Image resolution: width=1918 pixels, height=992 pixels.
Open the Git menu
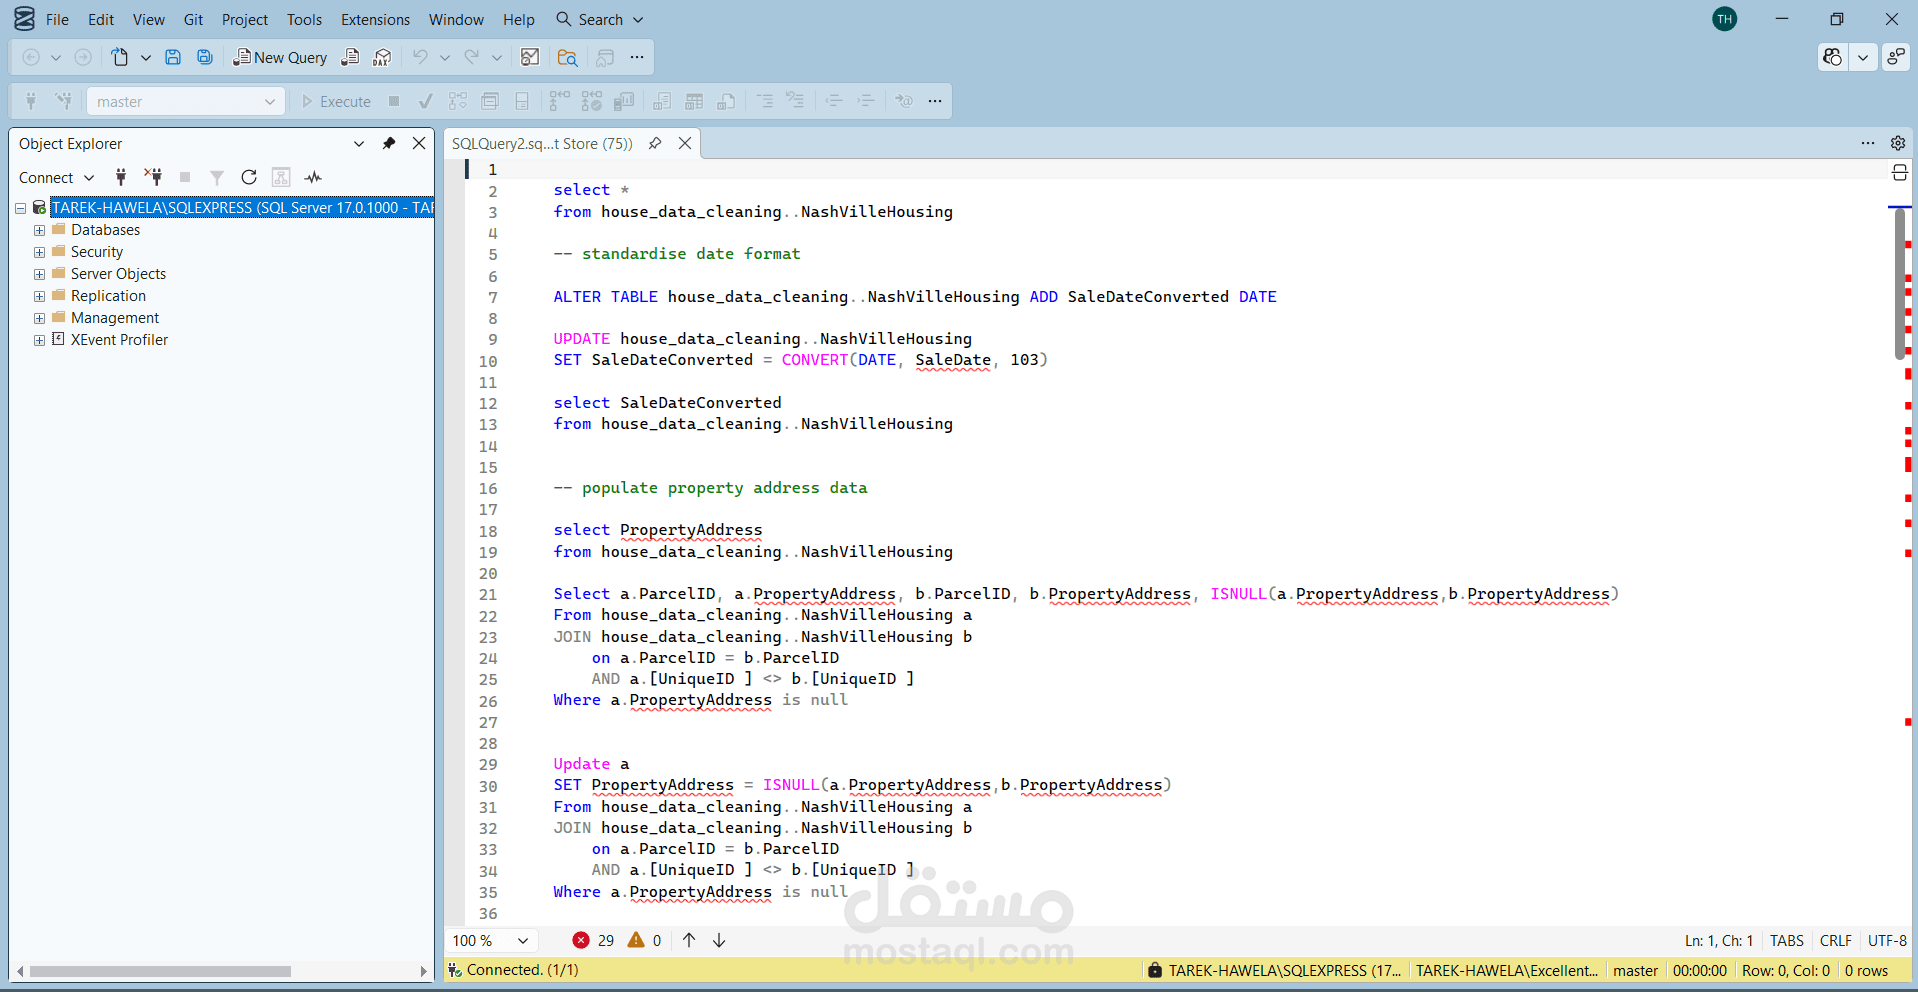pyautogui.click(x=193, y=20)
